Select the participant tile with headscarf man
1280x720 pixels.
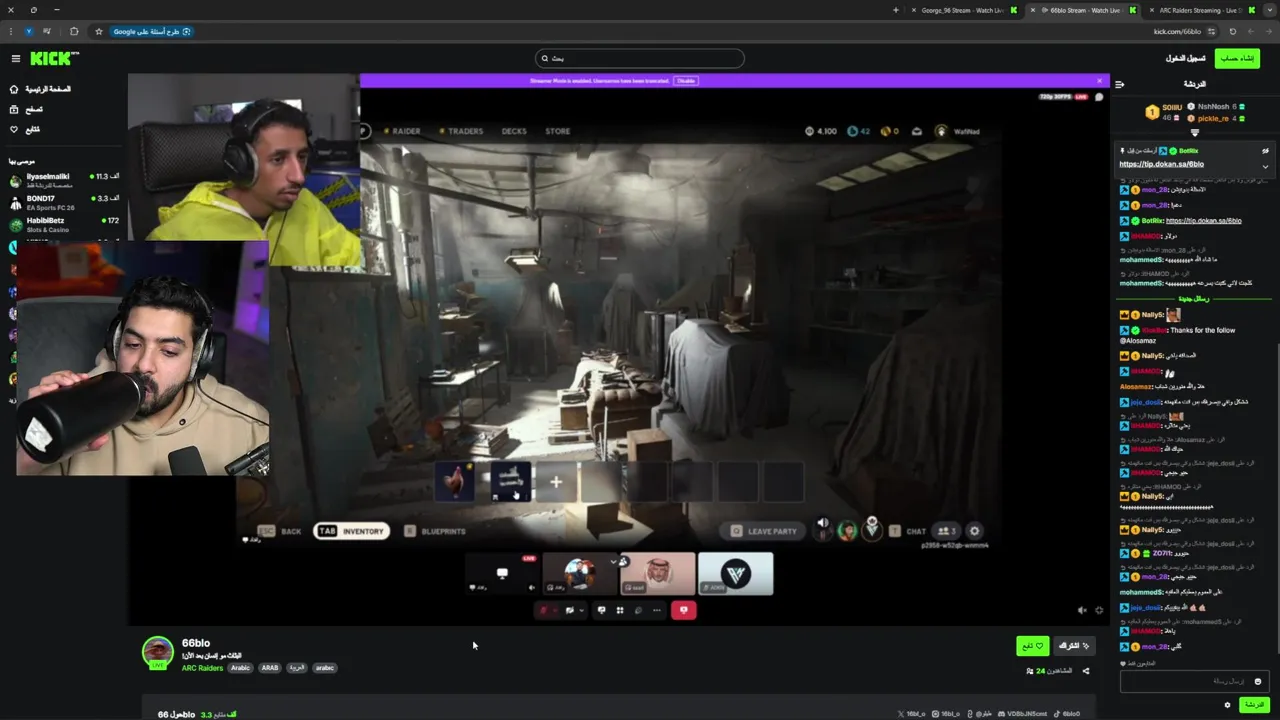[658, 574]
